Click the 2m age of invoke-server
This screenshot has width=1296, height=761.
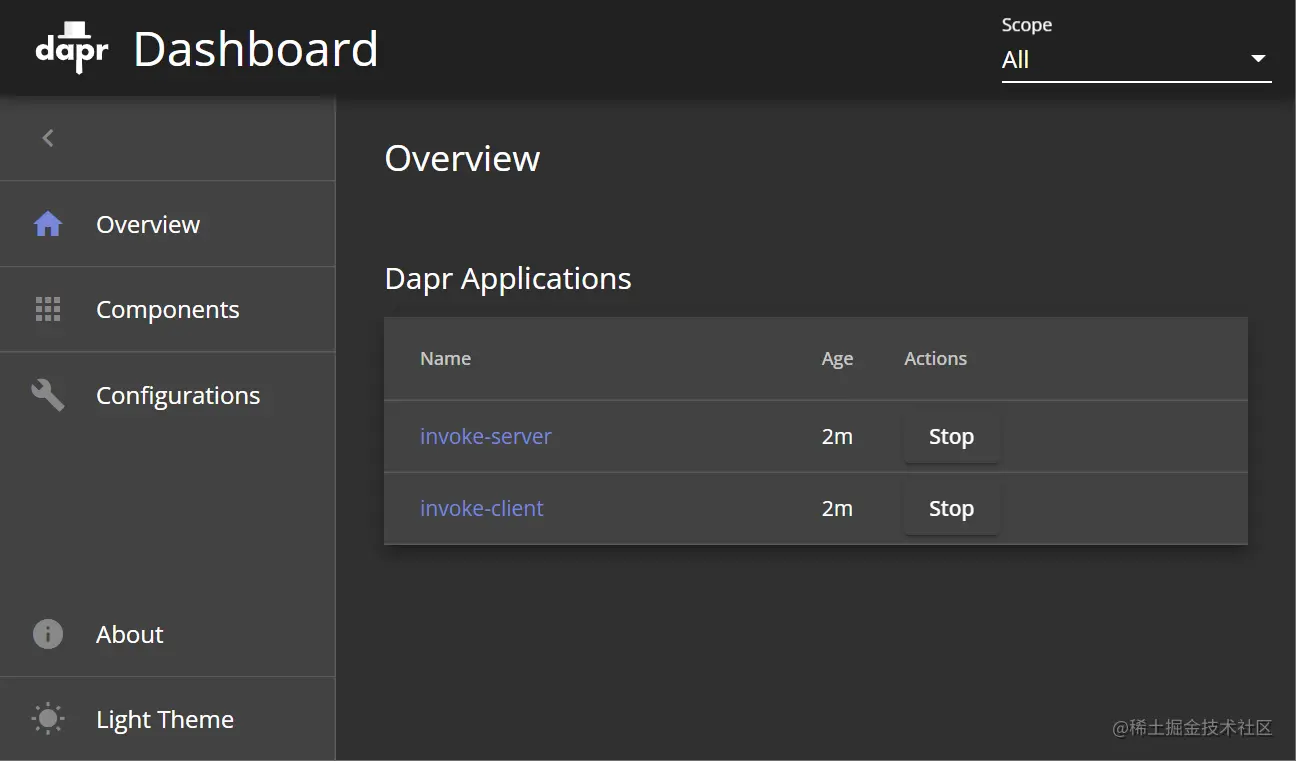point(837,437)
